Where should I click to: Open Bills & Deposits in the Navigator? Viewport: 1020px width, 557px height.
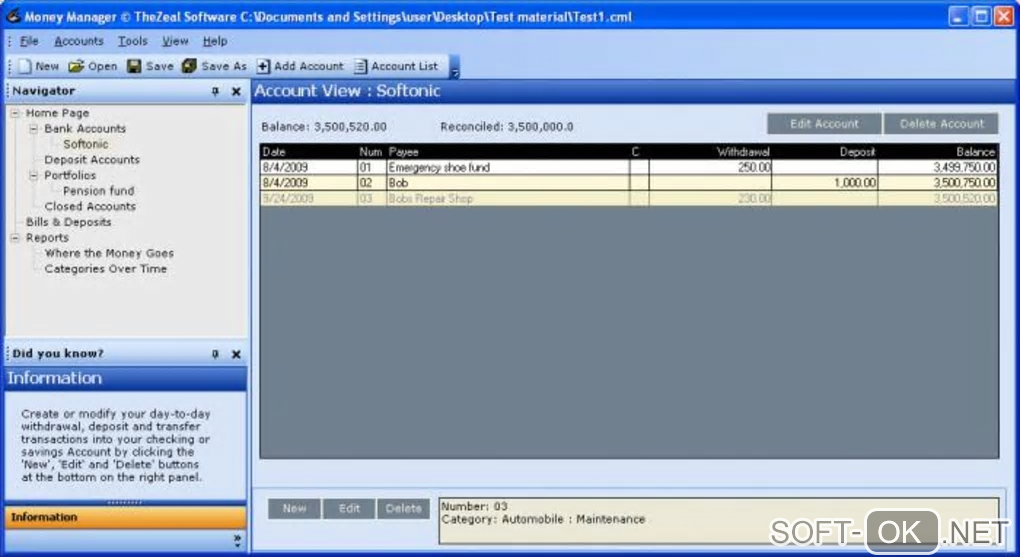[68, 222]
